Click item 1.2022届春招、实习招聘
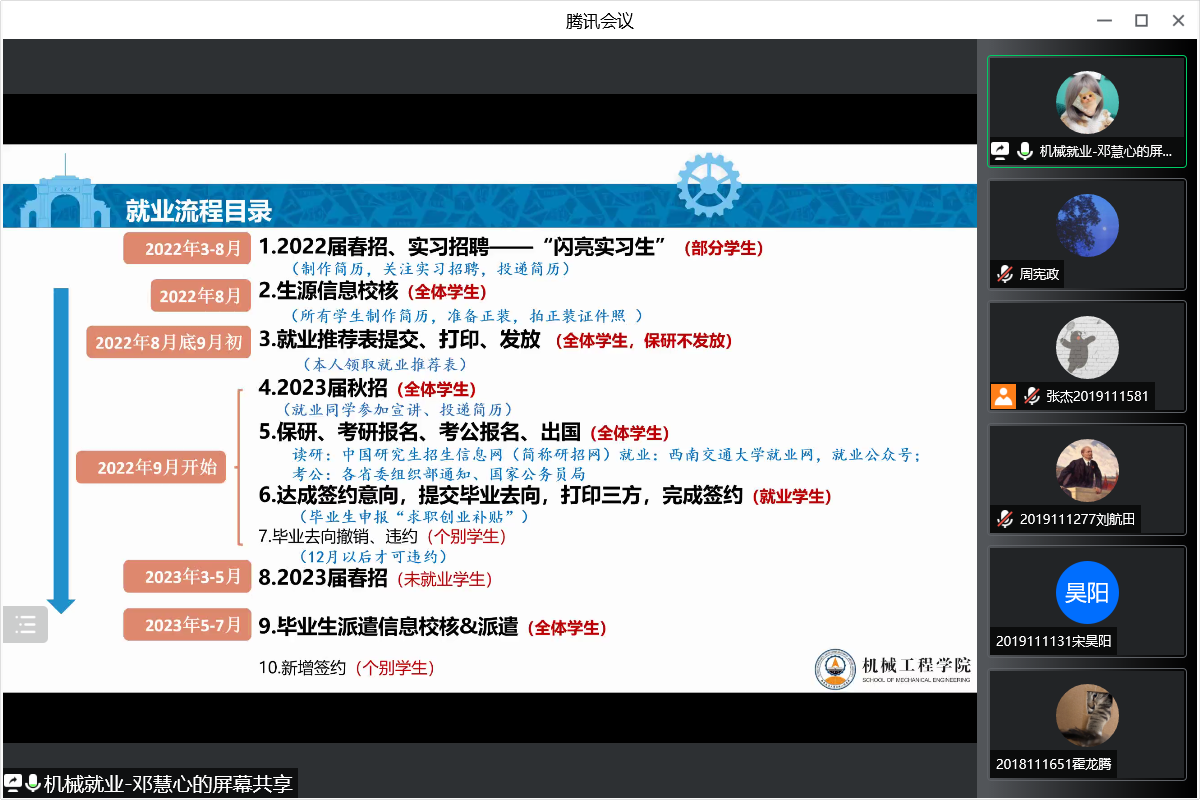Image resolution: width=1200 pixels, height=800 pixels. coord(464,247)
